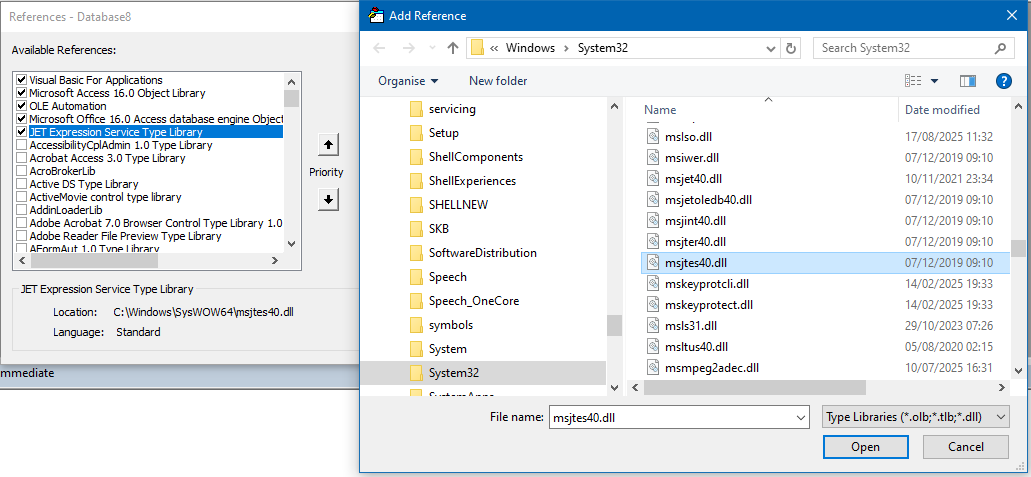Open the Organise menu dropdown
This screenshot has width=1031, height=477.
pos(408,81)
